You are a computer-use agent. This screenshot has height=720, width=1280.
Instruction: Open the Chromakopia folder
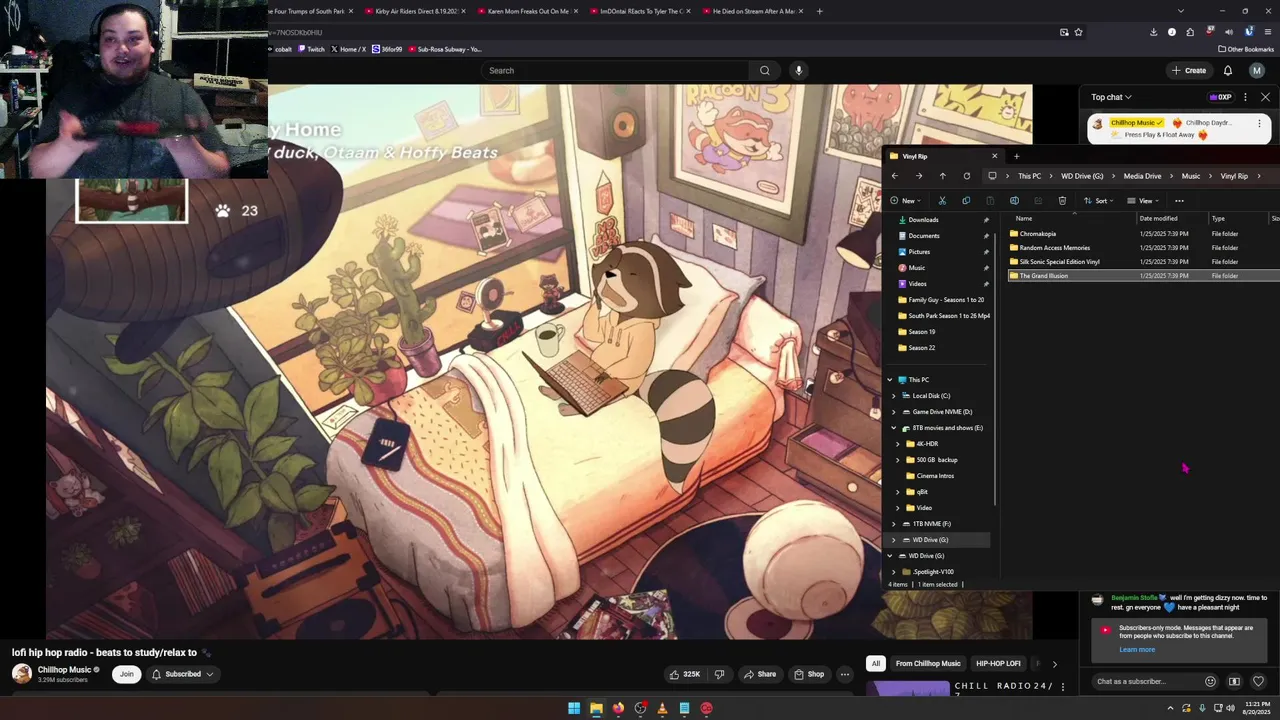tap(1037, 234)
